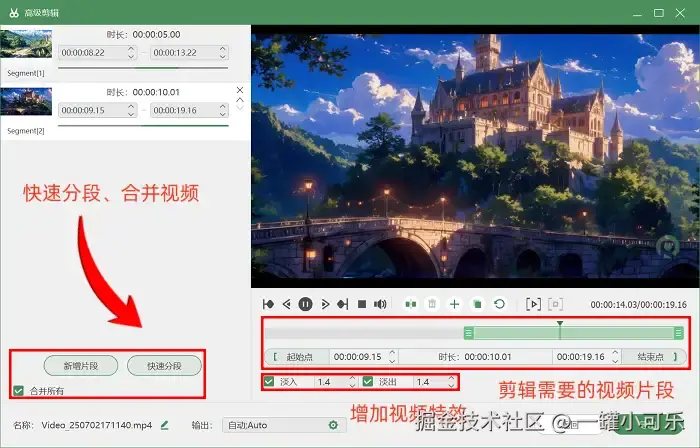Increase the 淡入 fade-in value

pyautogui.click(x=352, y=378)
